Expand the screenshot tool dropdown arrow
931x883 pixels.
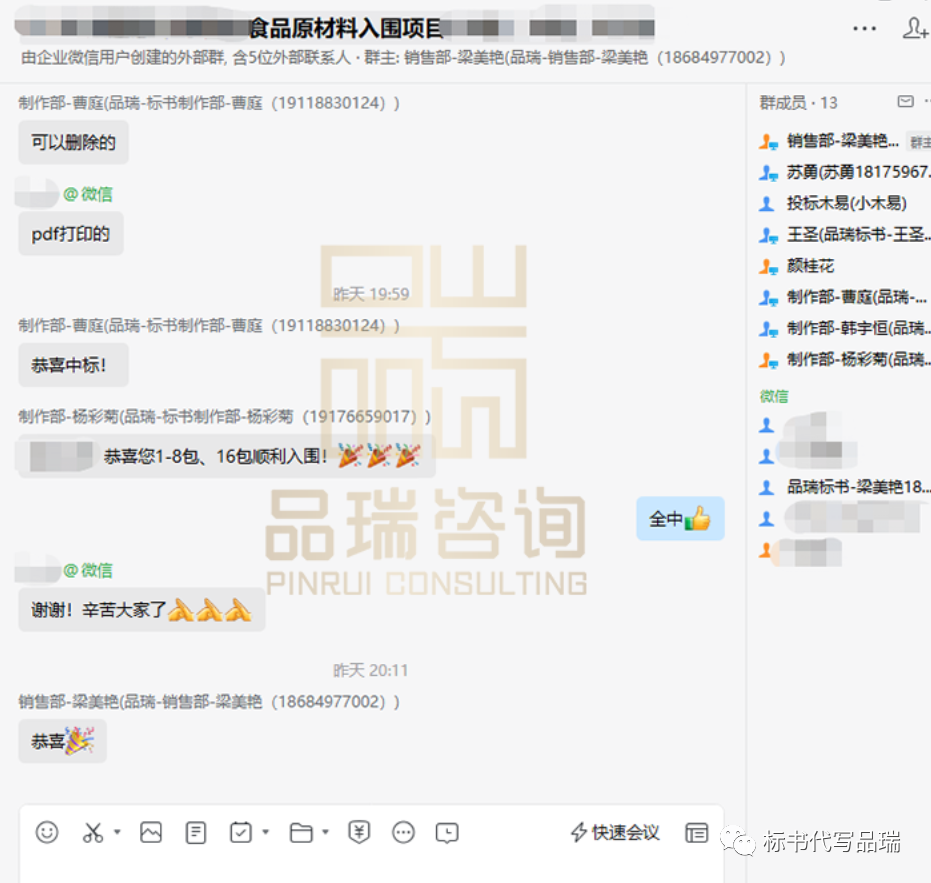117,832
